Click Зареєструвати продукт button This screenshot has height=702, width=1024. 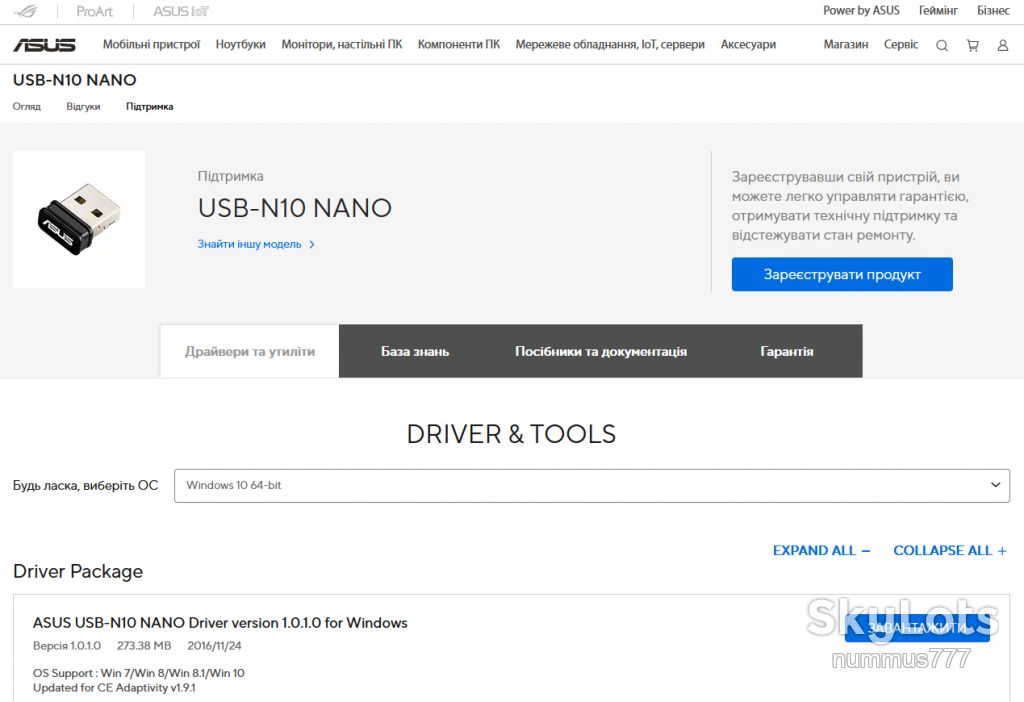coord(842,274)
